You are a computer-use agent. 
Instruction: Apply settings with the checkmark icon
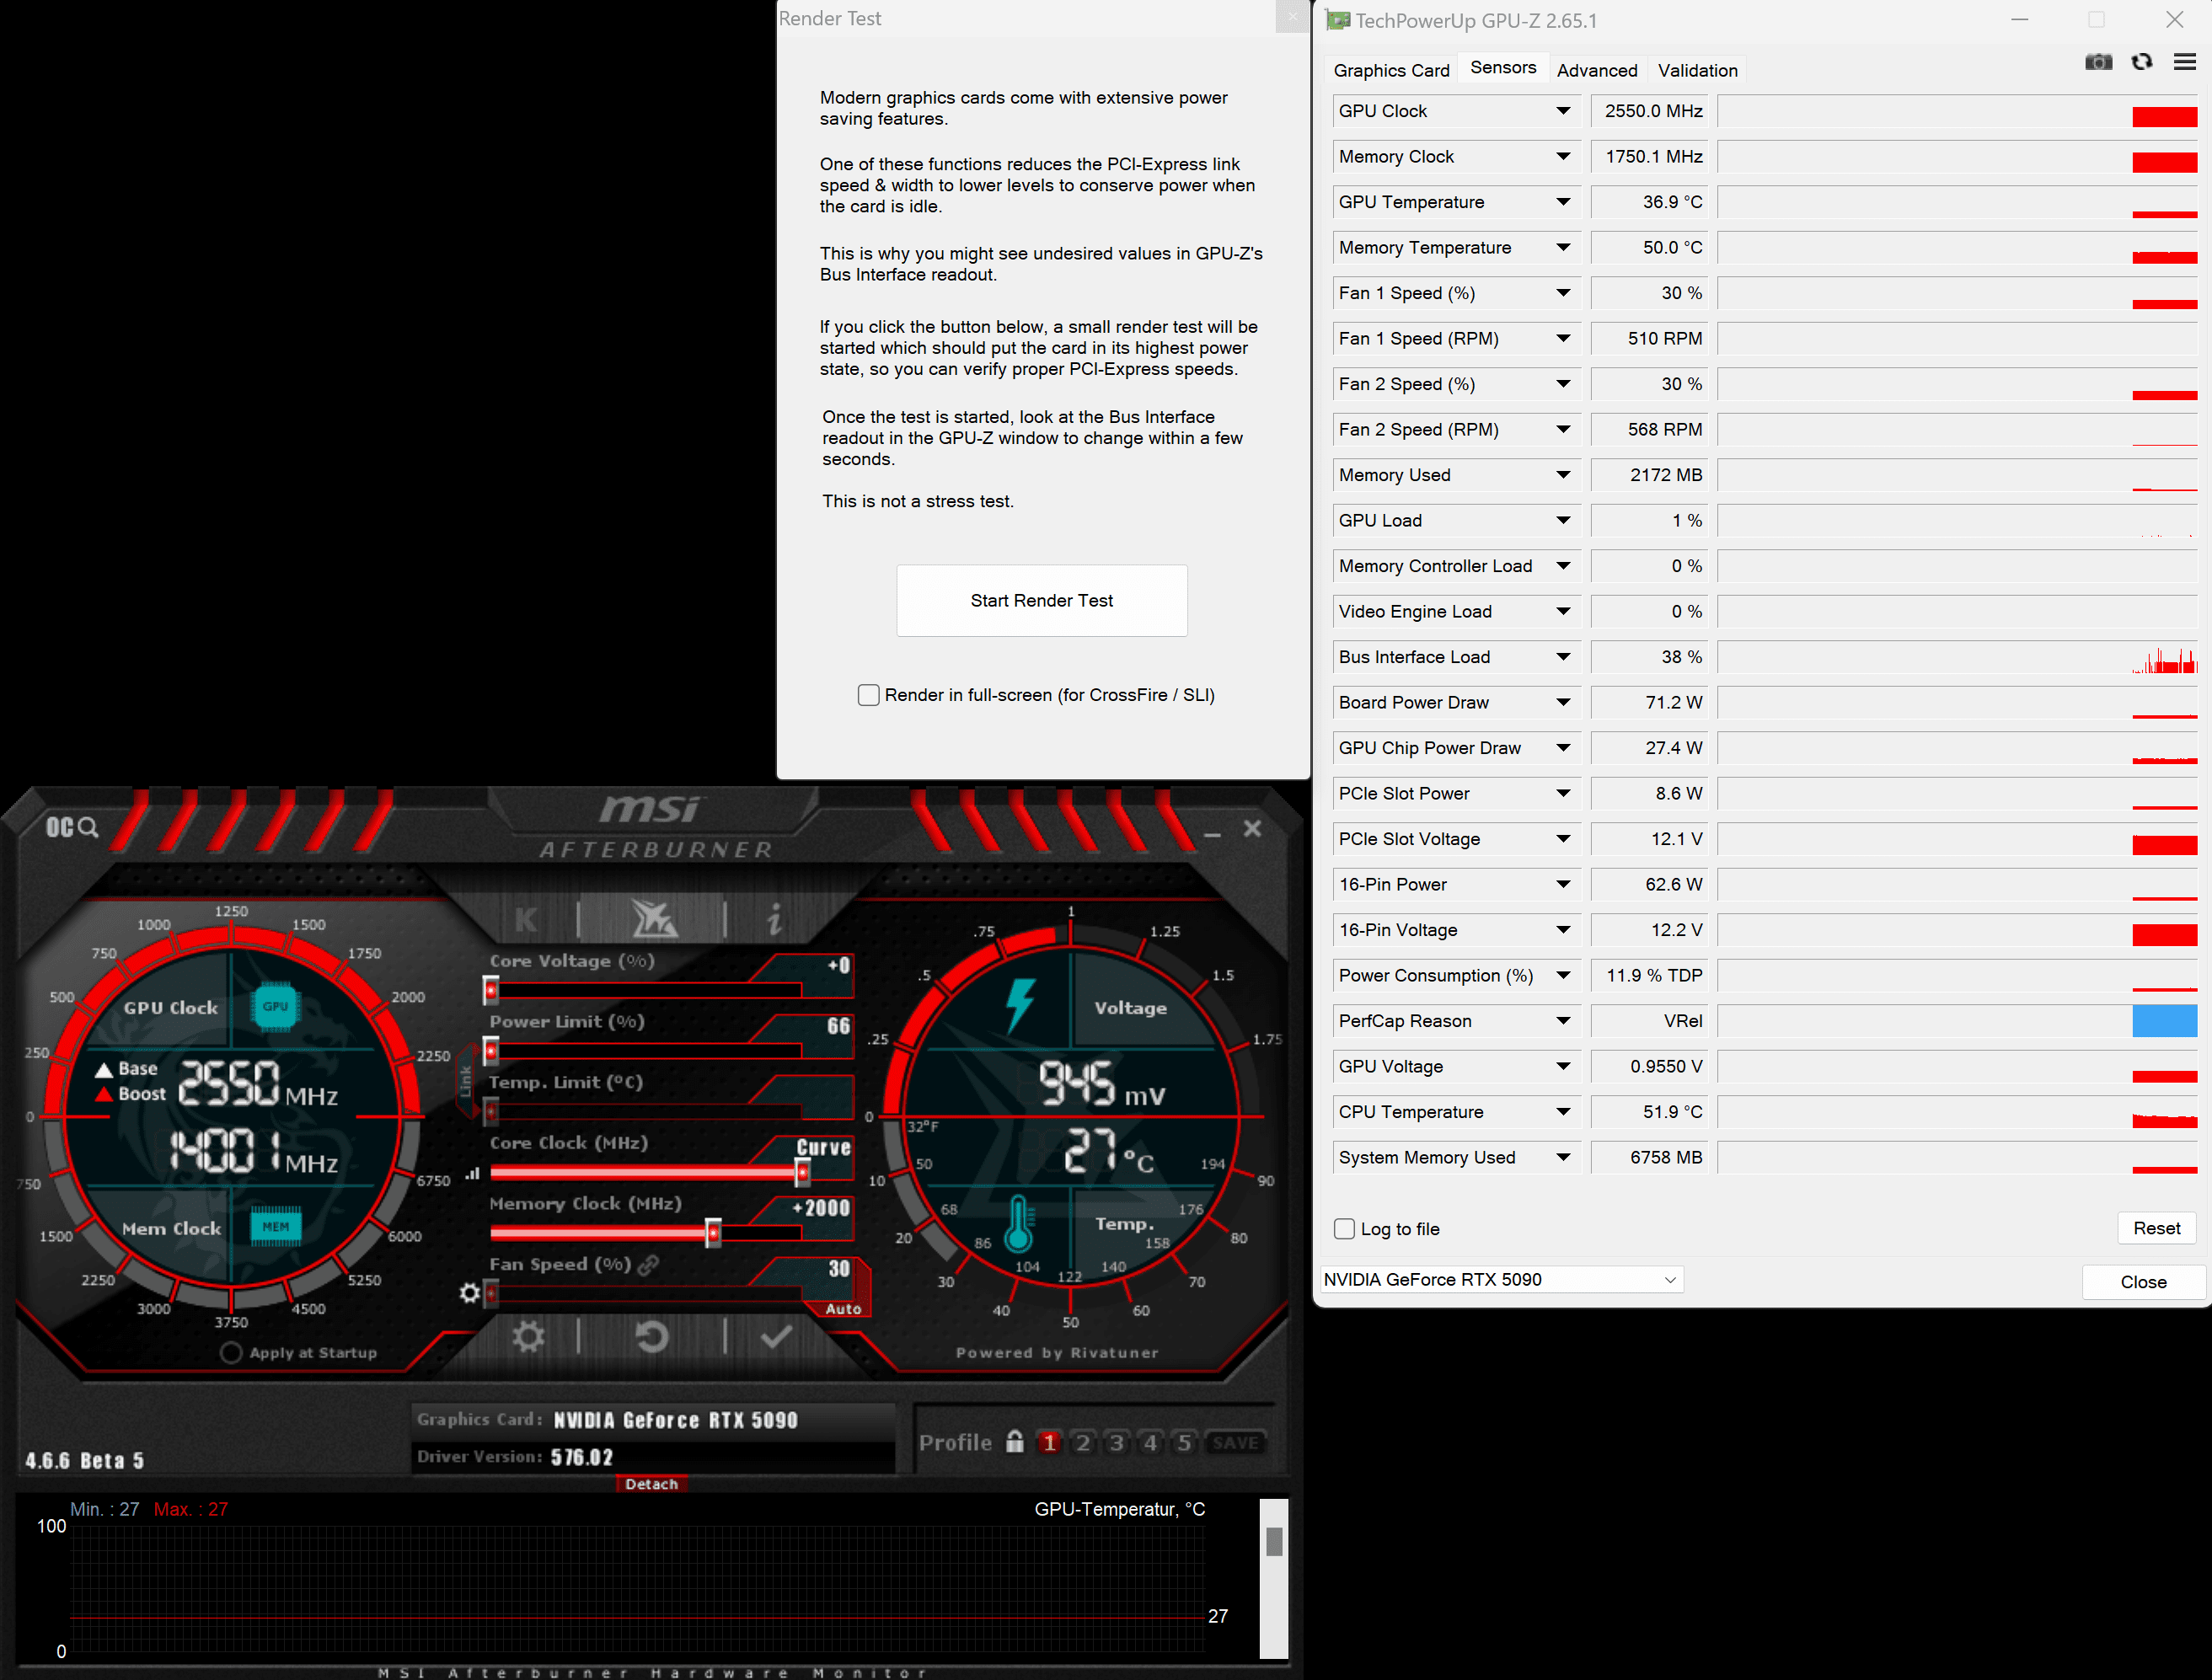pyautogui.click(x=776, y=1336)
